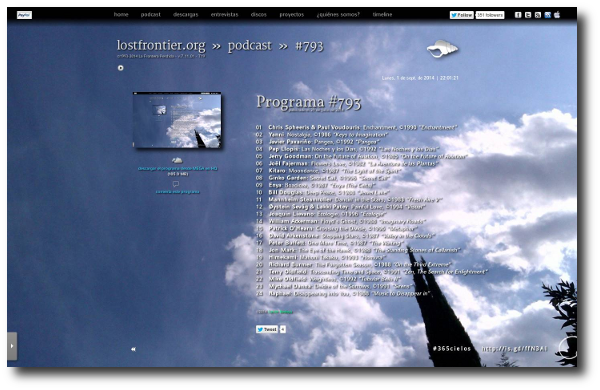Image resolution: width=600 pixels, height=390 pixels.
Task: Select track 12 Øystein Sevåg & Lakki Patey
Action: pyautogui.click(x=341, y=207)
